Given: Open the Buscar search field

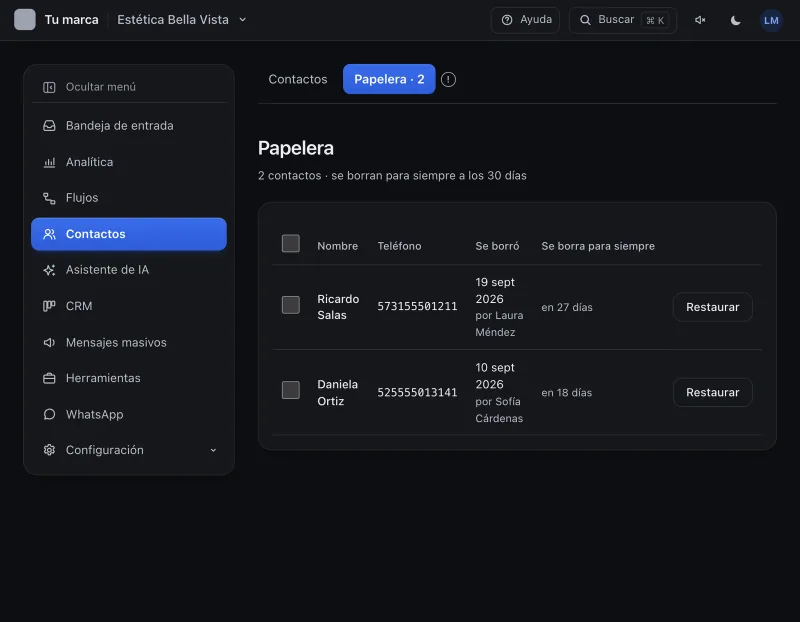Looking at the screenshot, I should (623, 20).
